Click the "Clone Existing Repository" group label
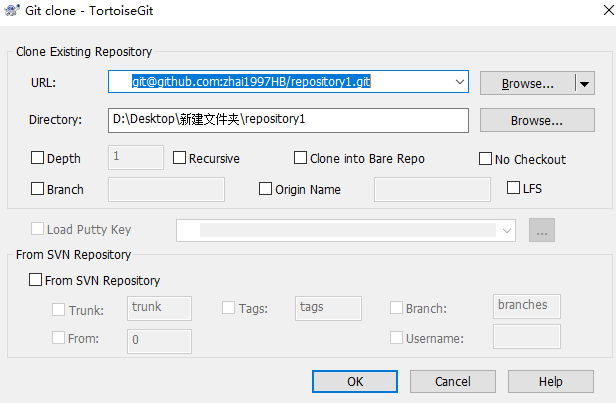This screenshot has width=616, height=403. pyautogui.click(x=84, y=51)
